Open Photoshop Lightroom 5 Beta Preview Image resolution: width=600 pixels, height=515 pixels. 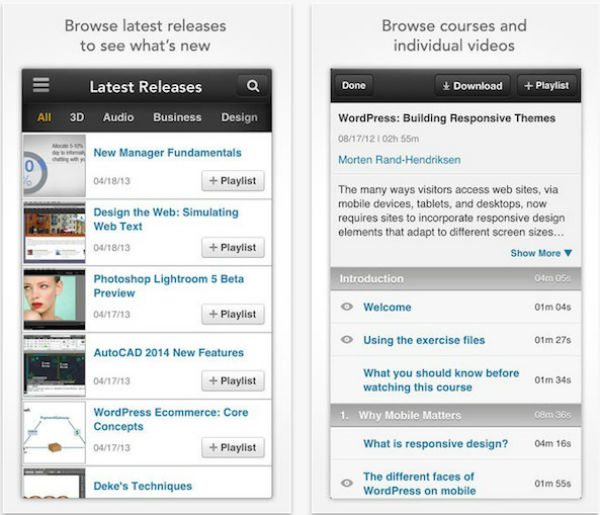169,286
